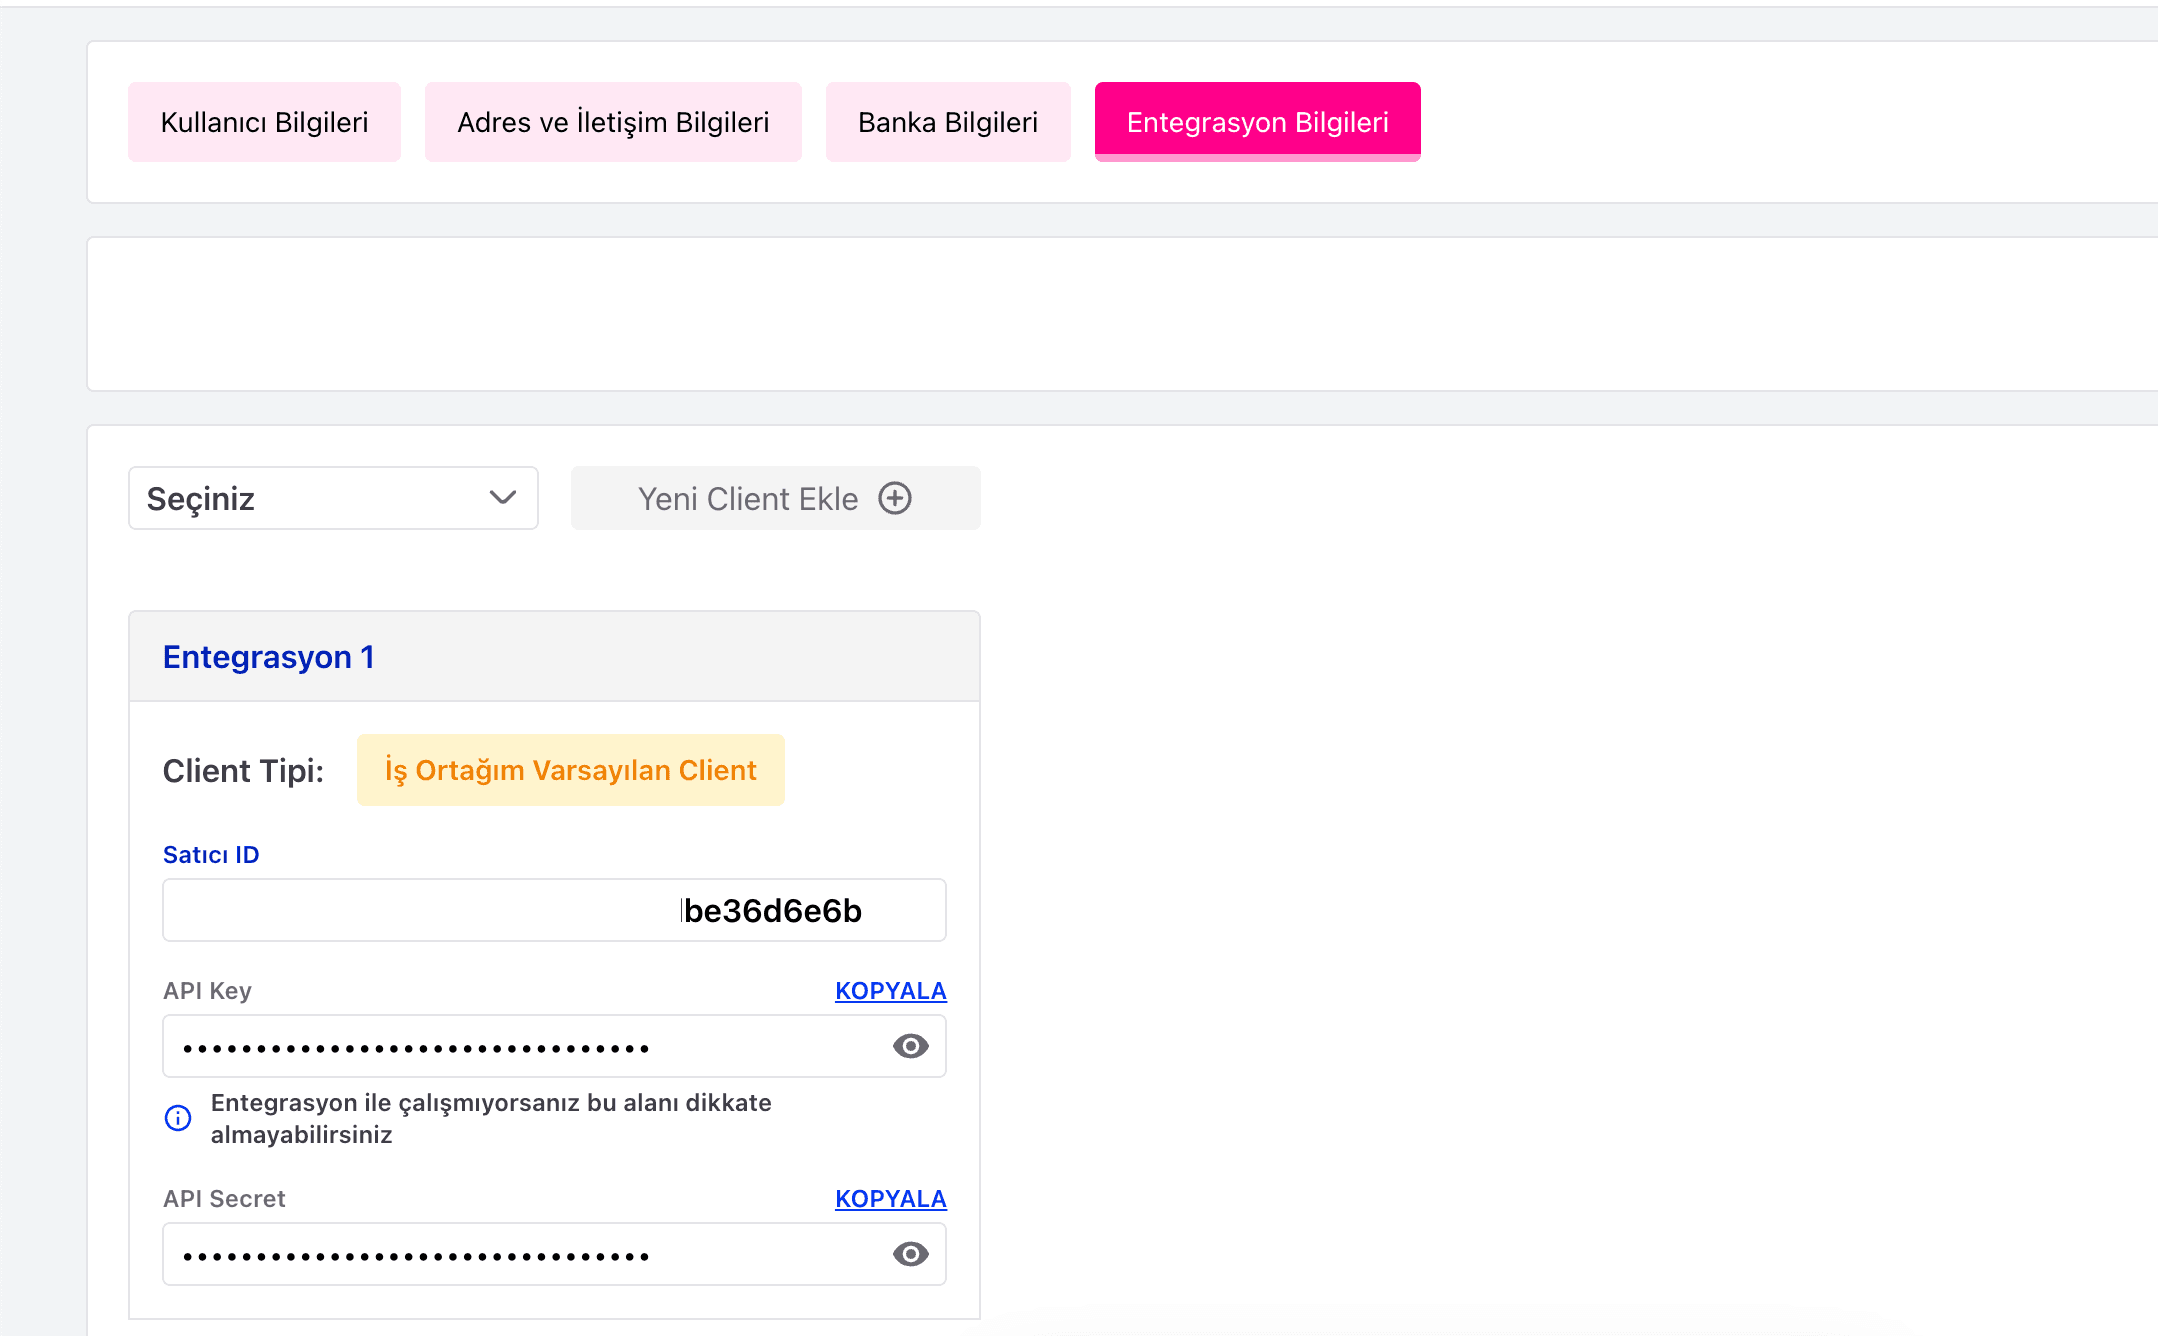The width and height of the screenshot is (2158, 1336).
Task: Add a new client with Yeni Client Ekle
Action: point(775,498)
